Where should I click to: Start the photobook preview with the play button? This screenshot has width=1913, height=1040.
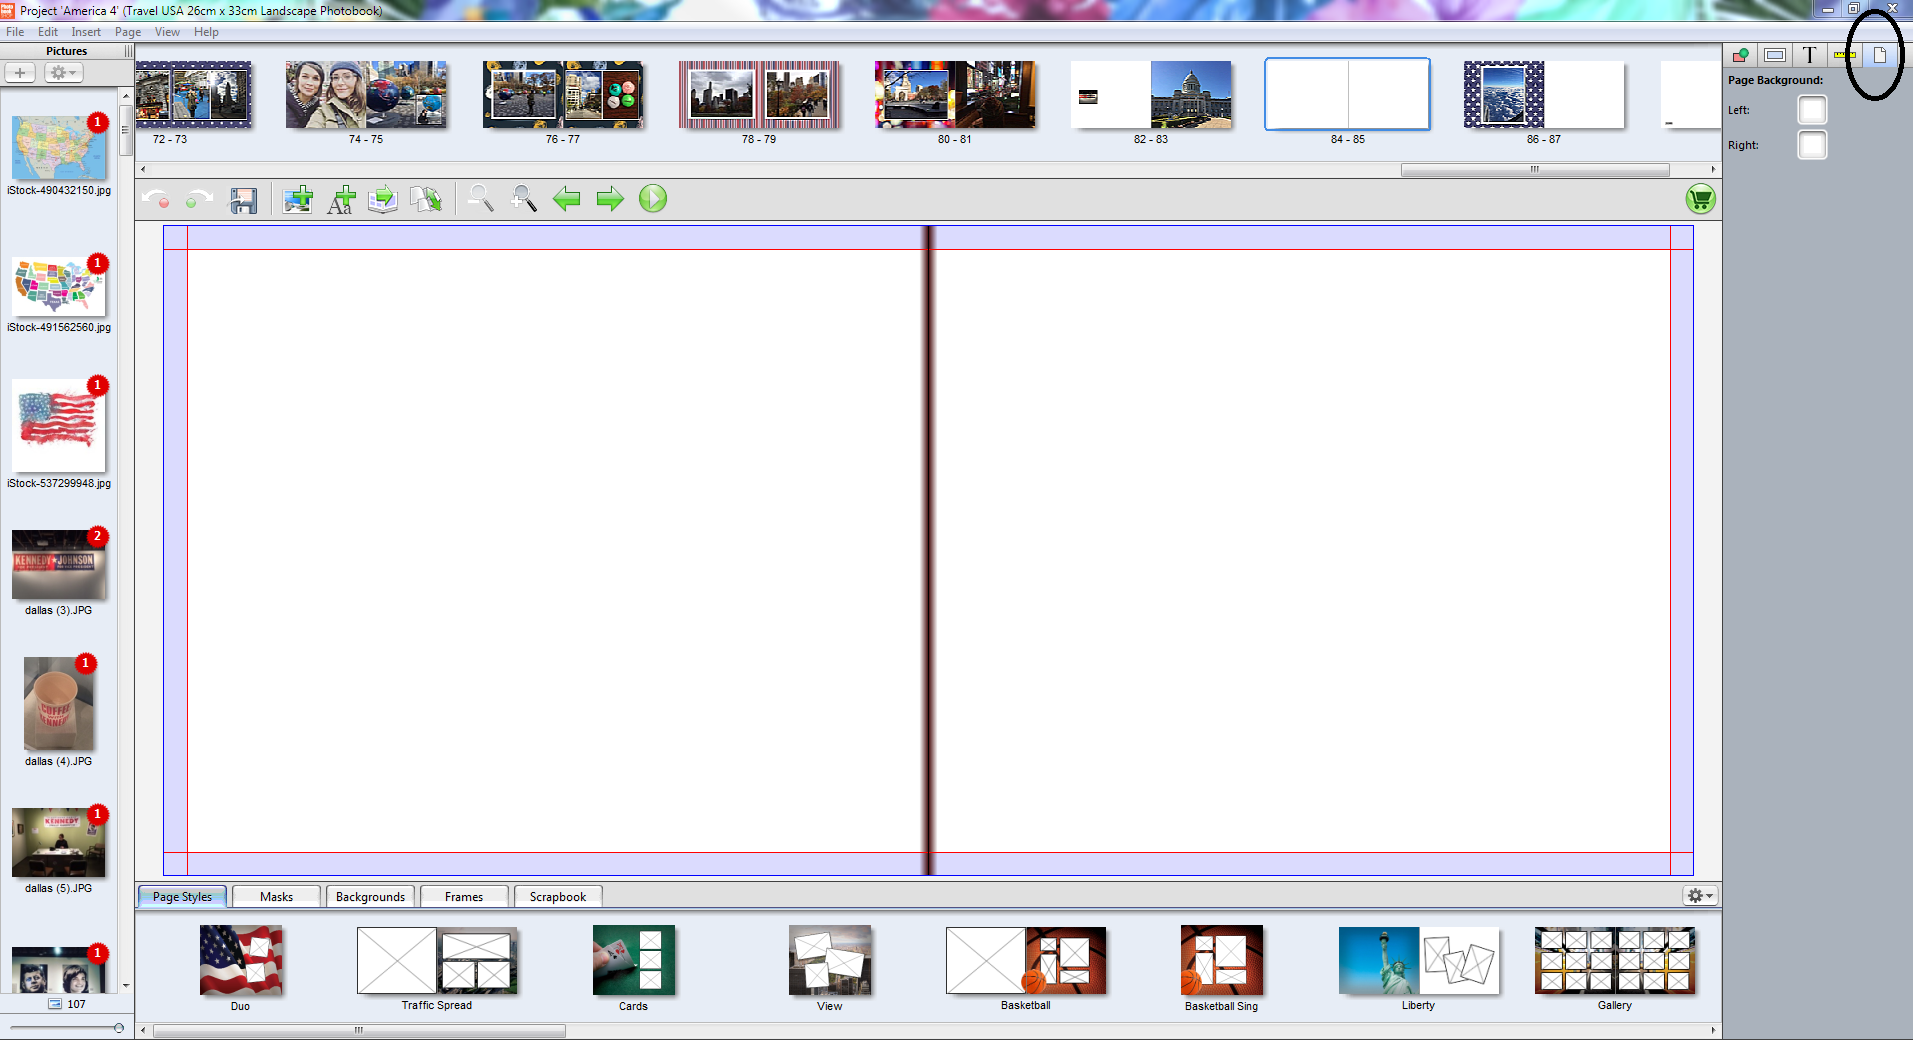[653, 199]
